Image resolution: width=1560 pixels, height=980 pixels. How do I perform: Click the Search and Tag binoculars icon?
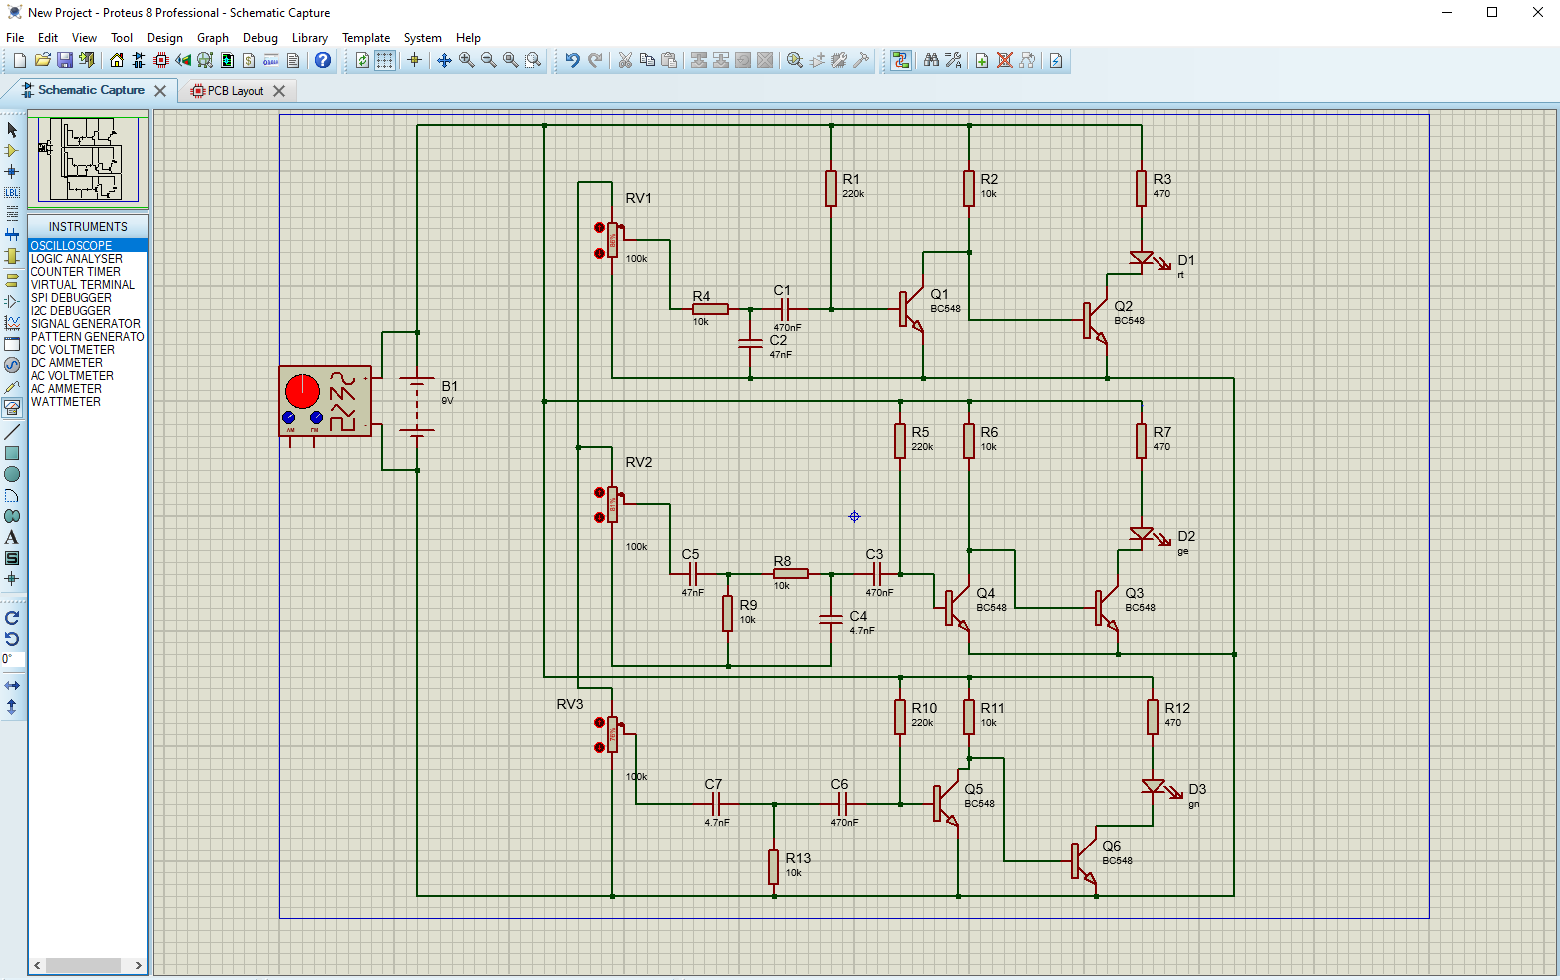click(x=931, y=61)
